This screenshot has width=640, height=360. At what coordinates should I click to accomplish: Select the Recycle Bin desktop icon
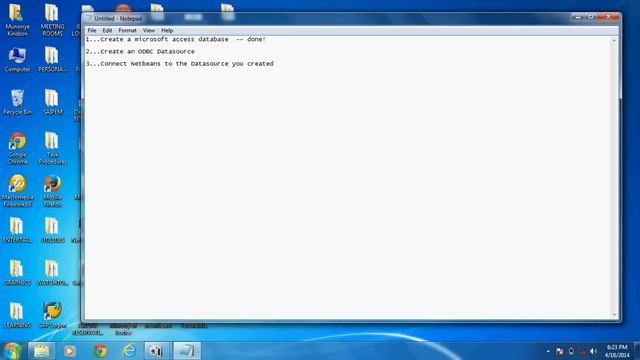click(17, 102)
